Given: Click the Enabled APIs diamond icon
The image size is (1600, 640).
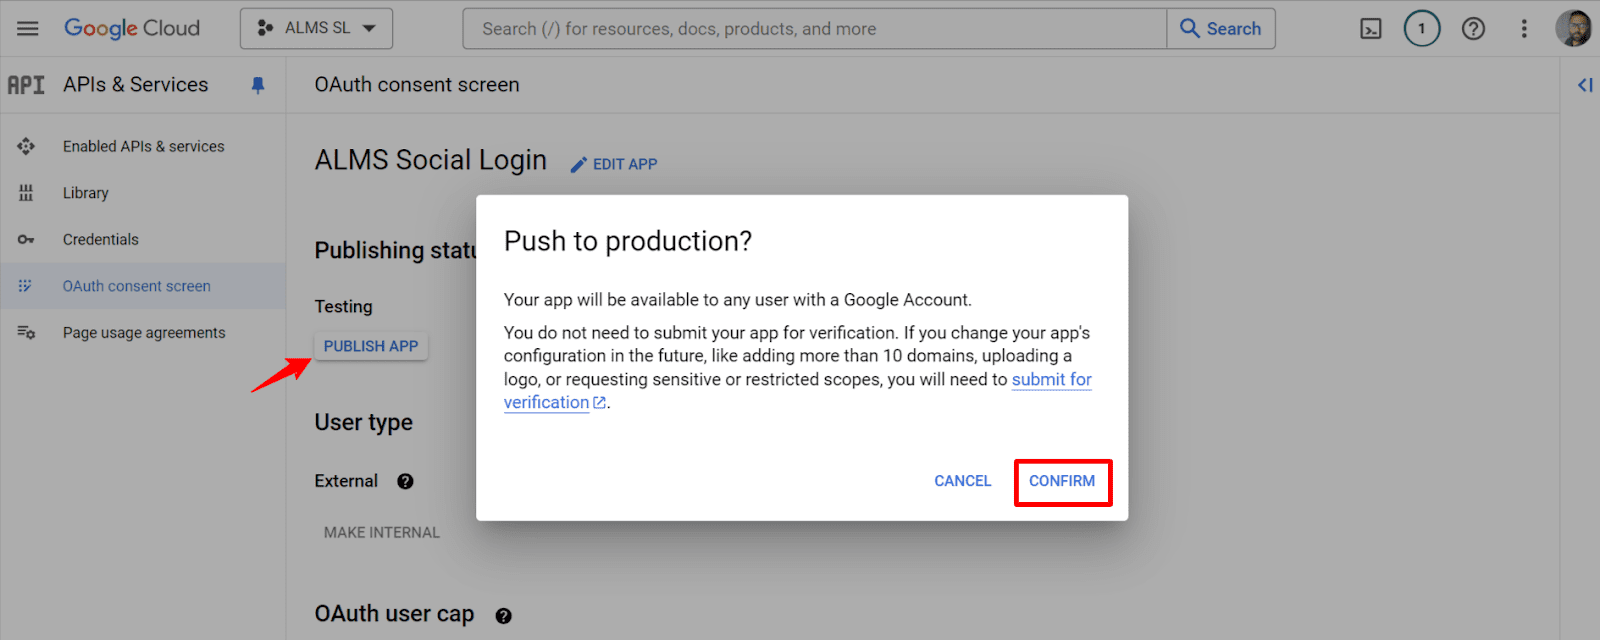Looking at the screenshot, I should (26, 146).
